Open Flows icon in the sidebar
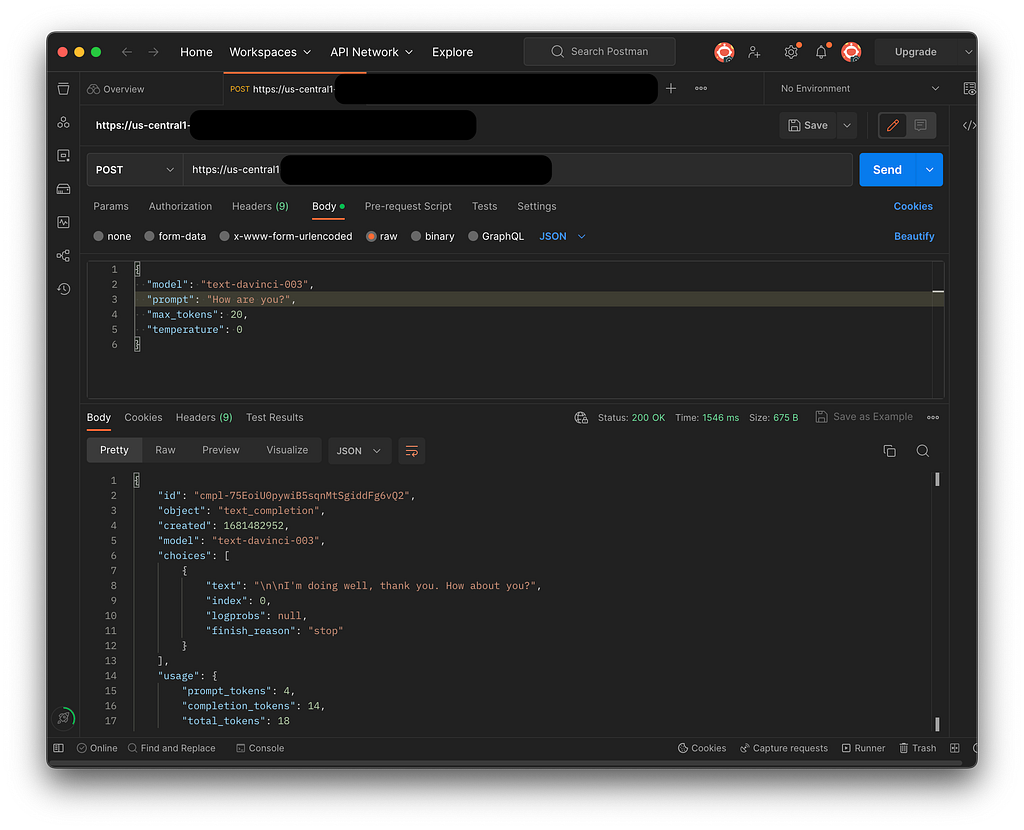The height and width of the screenshot is (830, 1024). point(63,255)
